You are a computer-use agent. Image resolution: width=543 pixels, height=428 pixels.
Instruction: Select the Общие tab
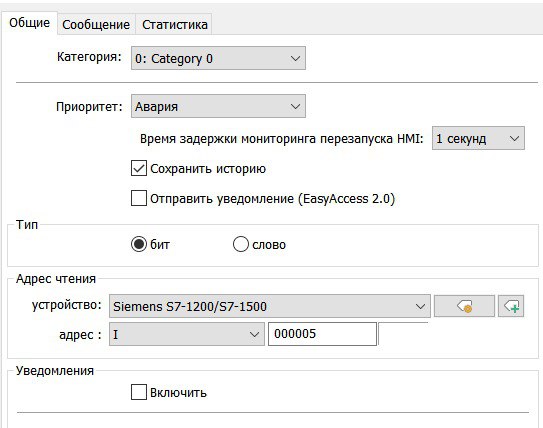click(29, 23)
